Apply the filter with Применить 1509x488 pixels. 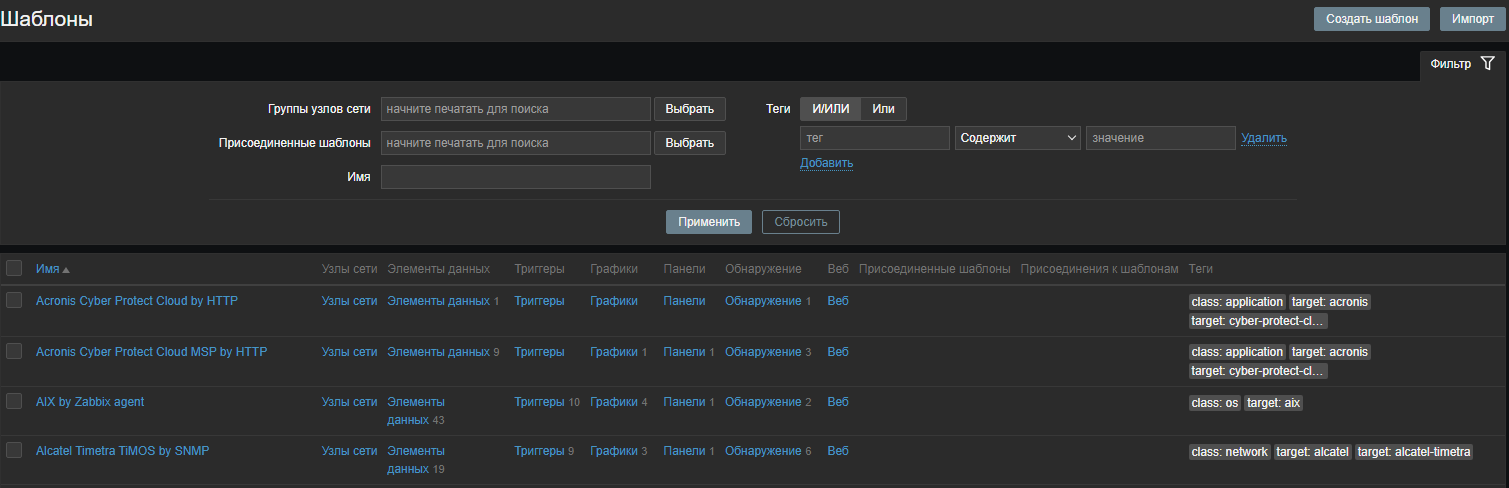point(708,222)
